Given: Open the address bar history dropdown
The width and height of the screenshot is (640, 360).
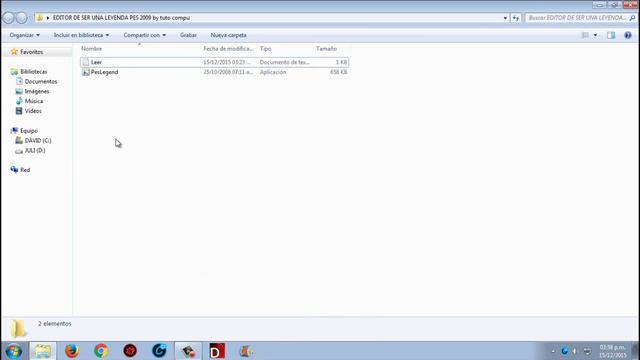Looking at the screenshot, I should point(505,18).
